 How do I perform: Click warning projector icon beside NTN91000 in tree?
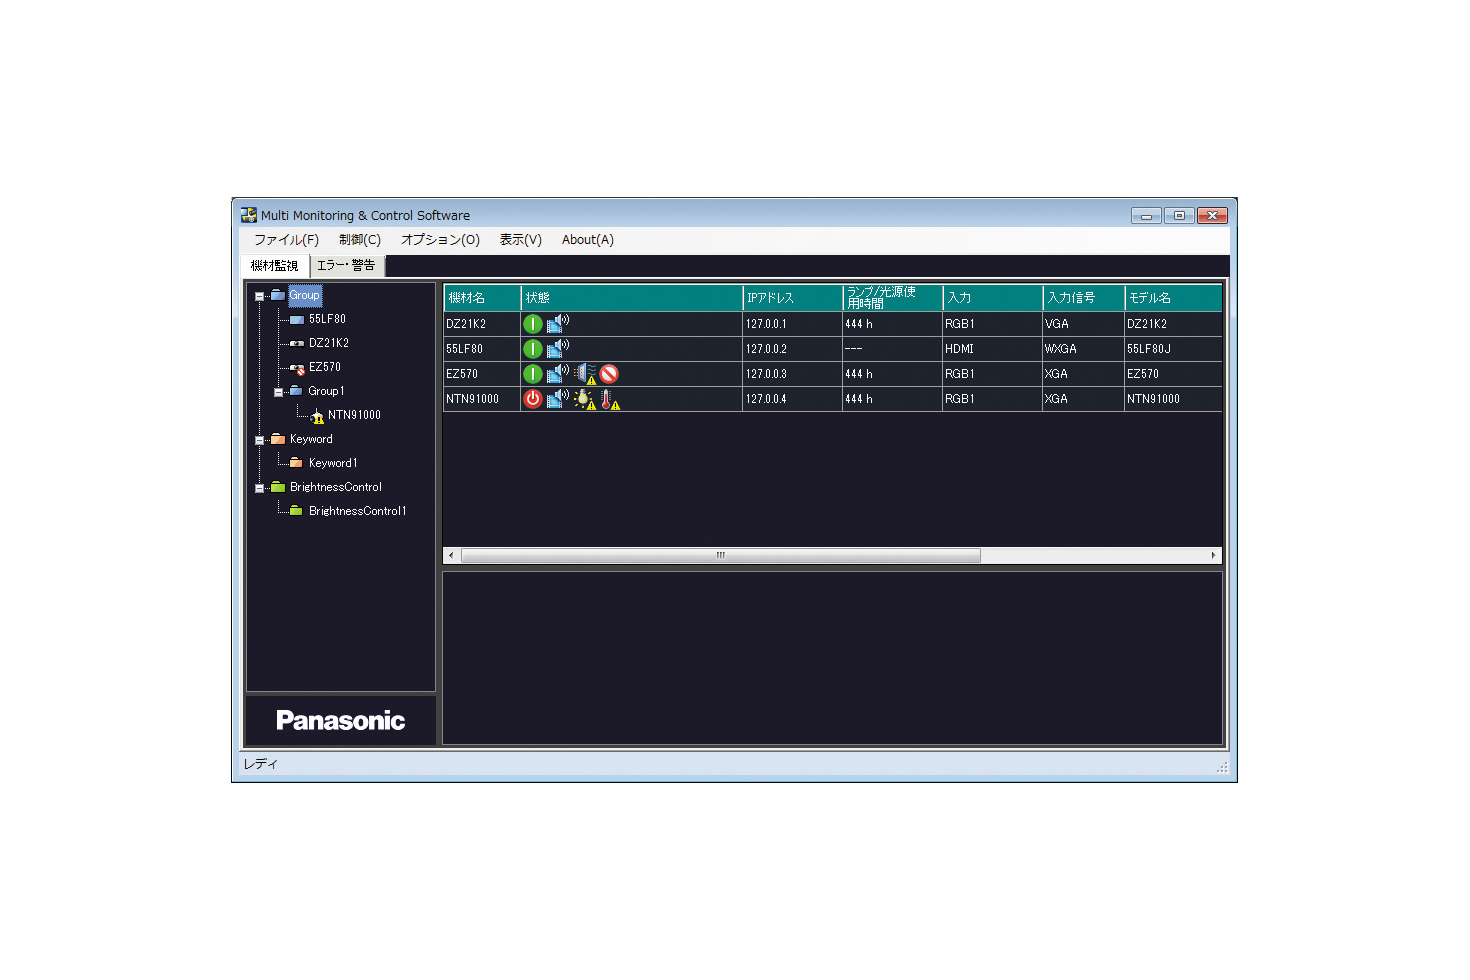(317, 416)
